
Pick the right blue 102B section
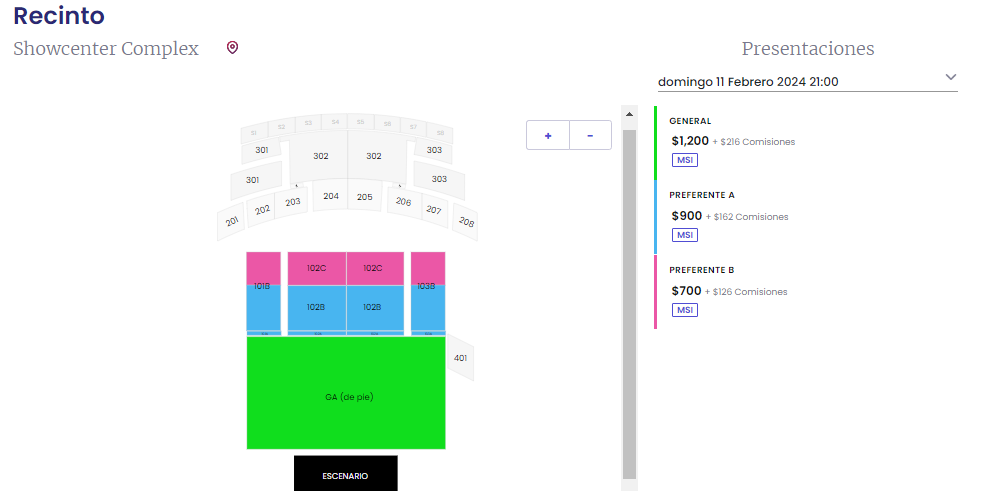click(375, 308)
